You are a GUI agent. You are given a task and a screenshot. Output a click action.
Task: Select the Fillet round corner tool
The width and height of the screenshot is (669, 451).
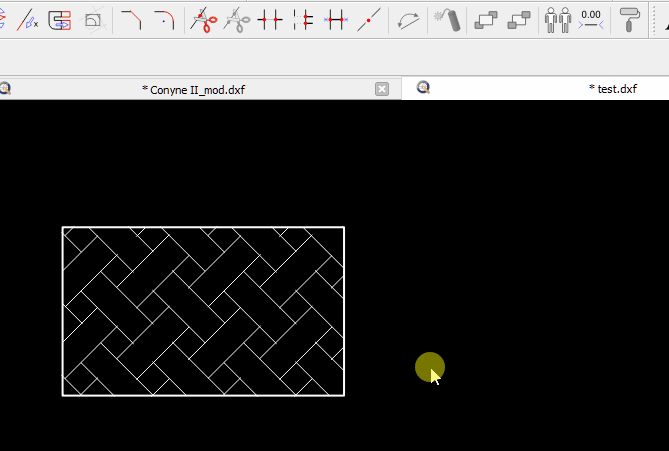point(164,18)
